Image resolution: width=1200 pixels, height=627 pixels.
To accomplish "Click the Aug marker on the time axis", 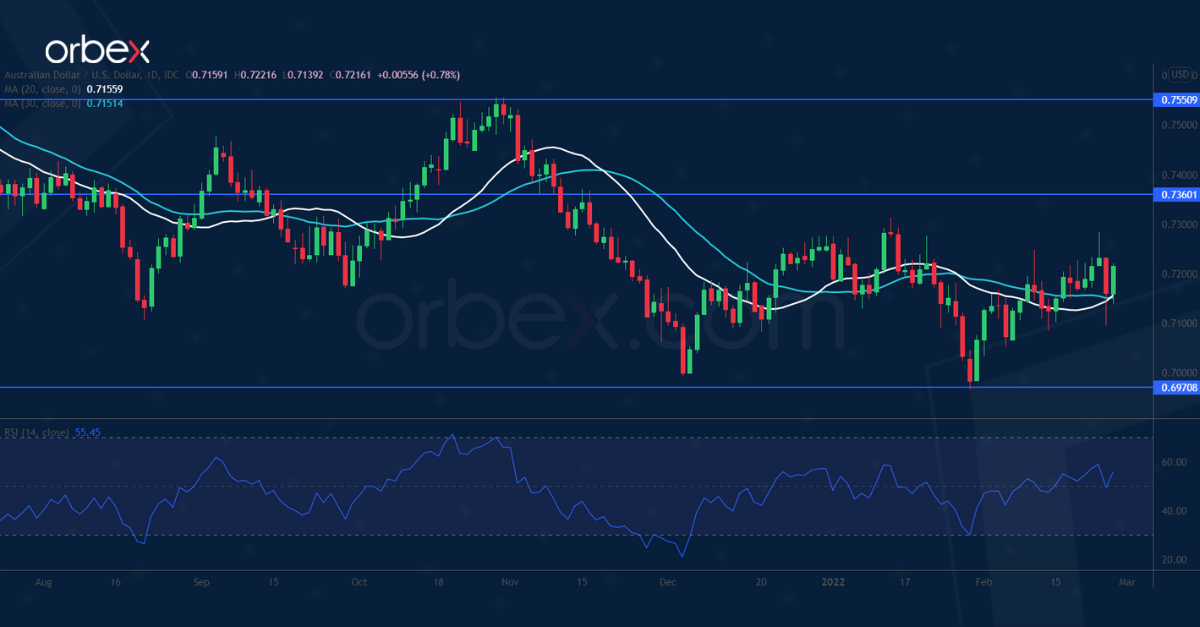I will [42, 580].
